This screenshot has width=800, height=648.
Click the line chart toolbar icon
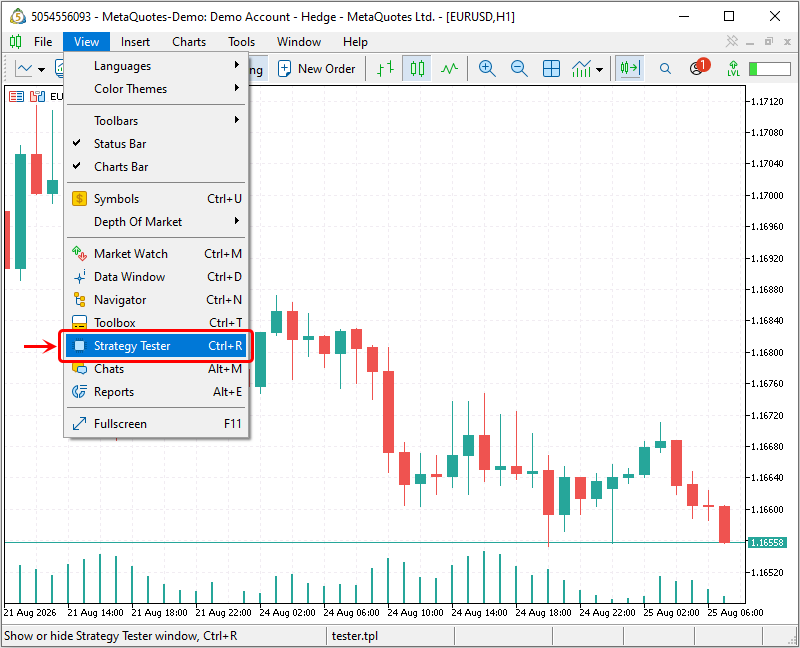24,68
